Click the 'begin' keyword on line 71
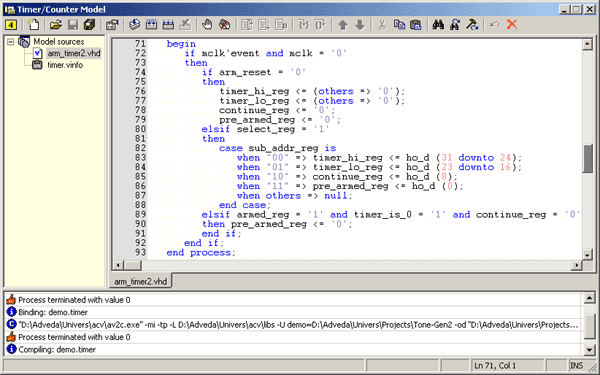600x375 pixels. 181,44
